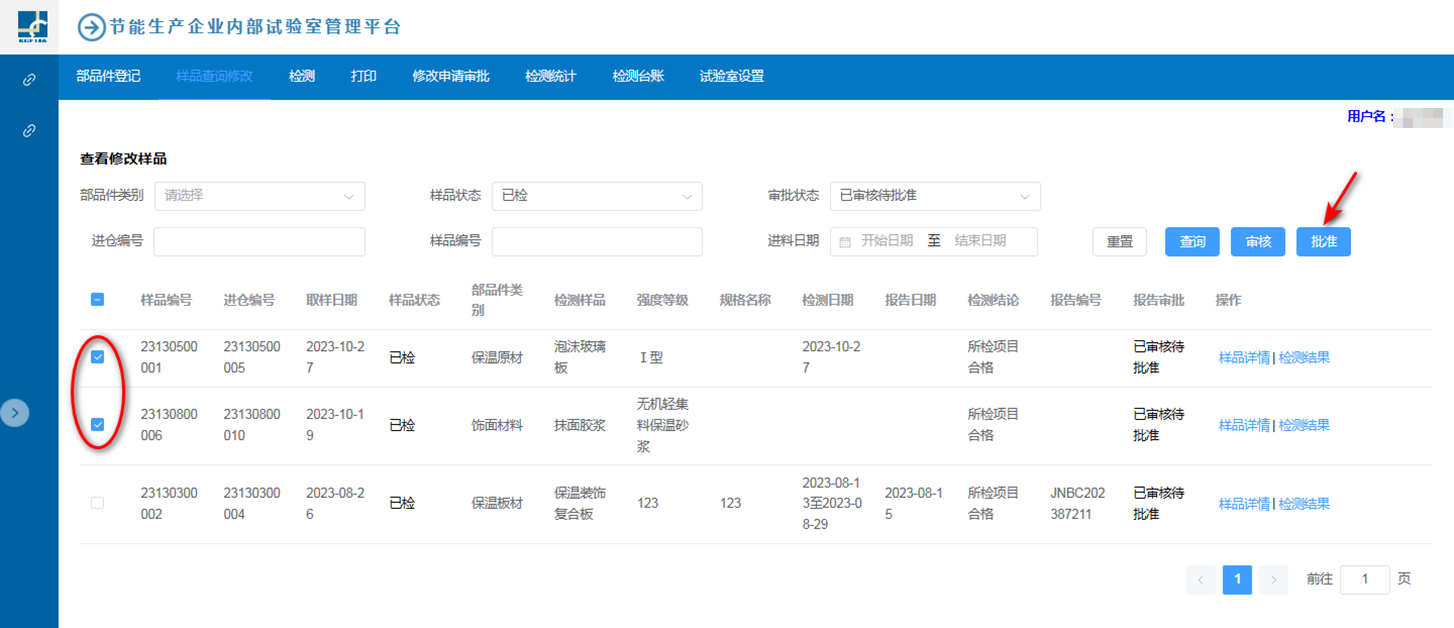Uncheck the row for sample 23130500001
1454x628 pixels.
[x=98, y=358]
